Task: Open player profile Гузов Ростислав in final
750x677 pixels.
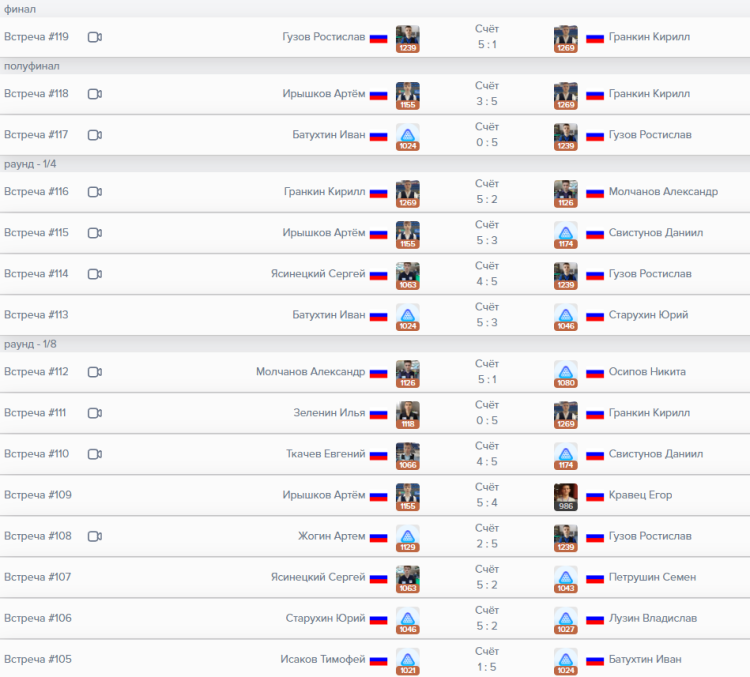Action: (326, 37)
